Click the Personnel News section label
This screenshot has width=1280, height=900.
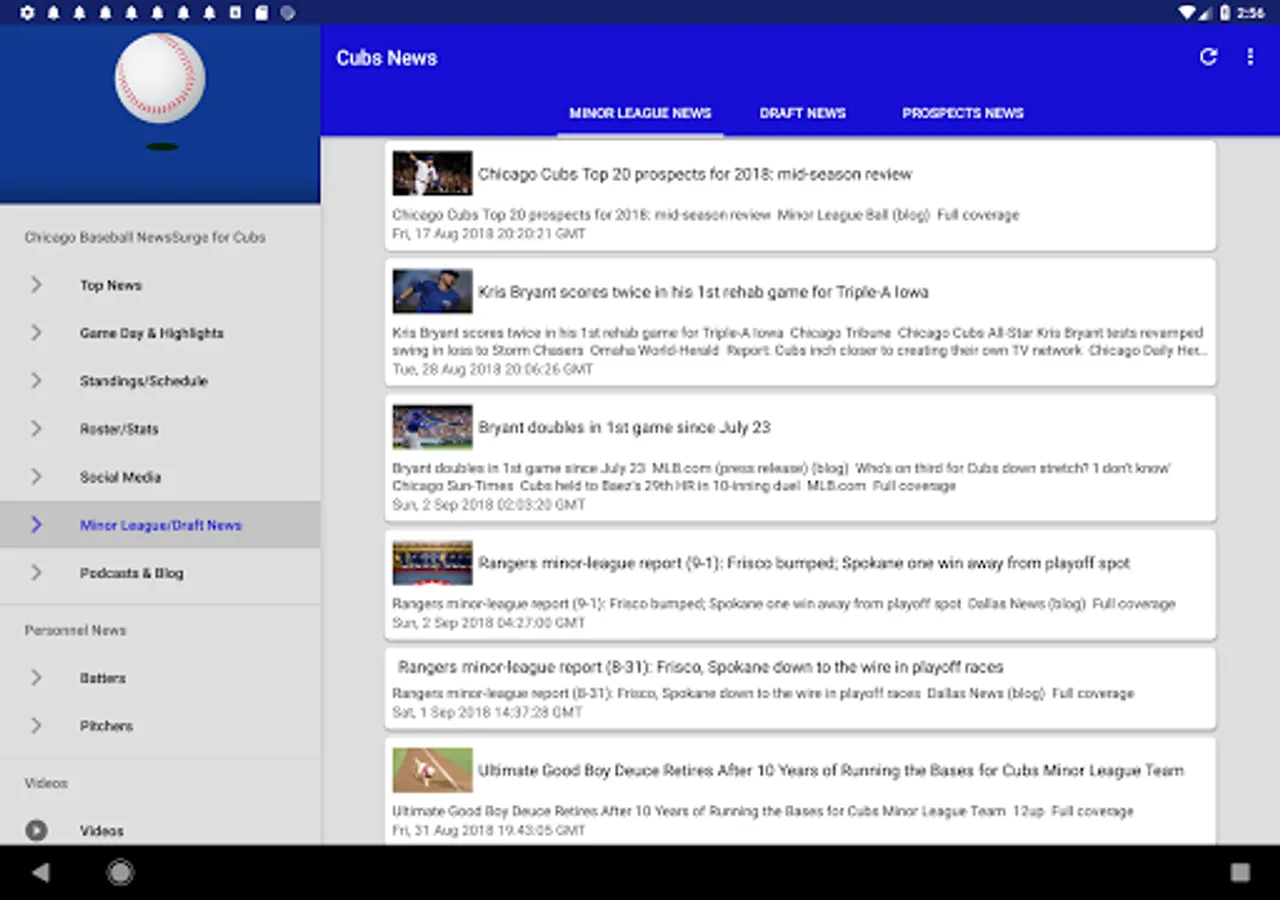(75, 630)
